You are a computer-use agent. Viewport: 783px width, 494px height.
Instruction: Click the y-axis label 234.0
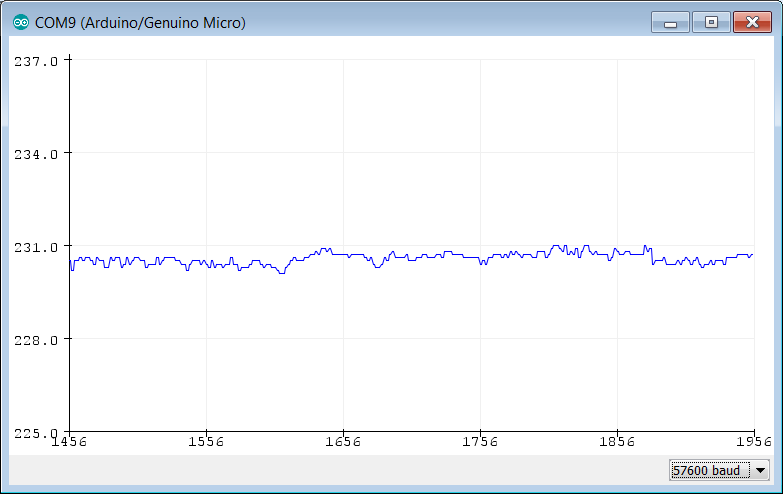35,154
